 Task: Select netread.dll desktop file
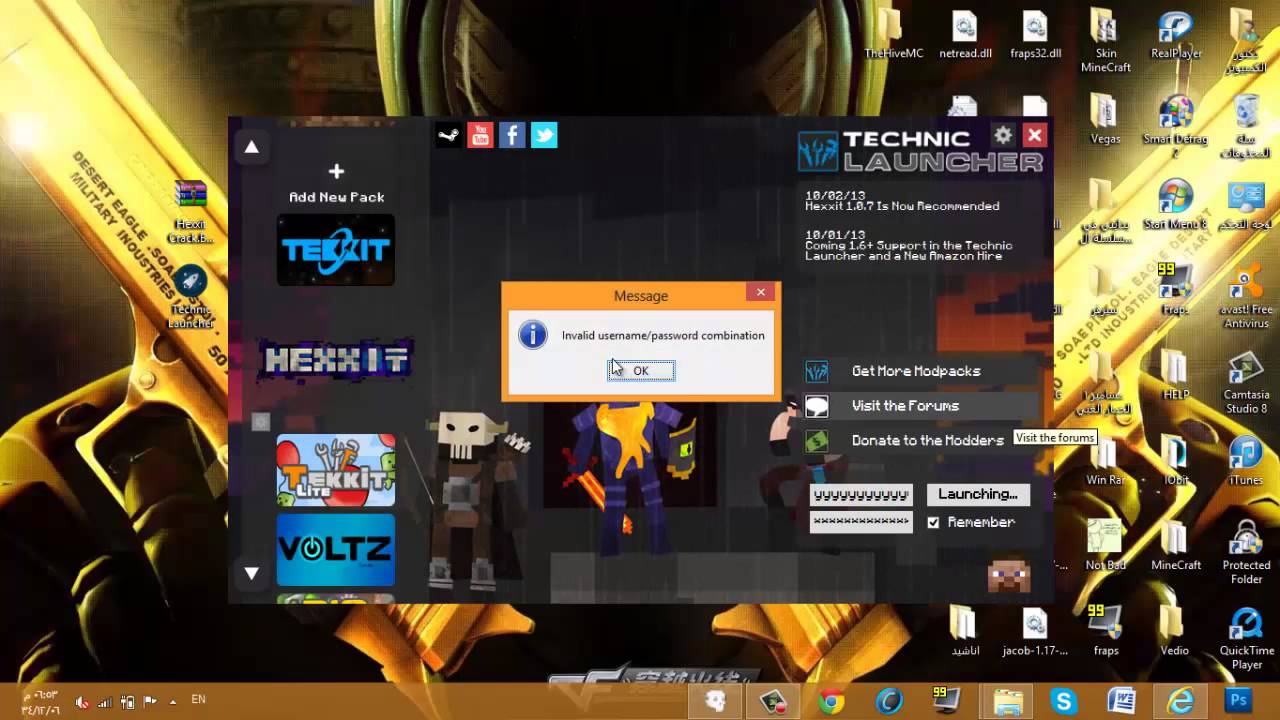965,34
